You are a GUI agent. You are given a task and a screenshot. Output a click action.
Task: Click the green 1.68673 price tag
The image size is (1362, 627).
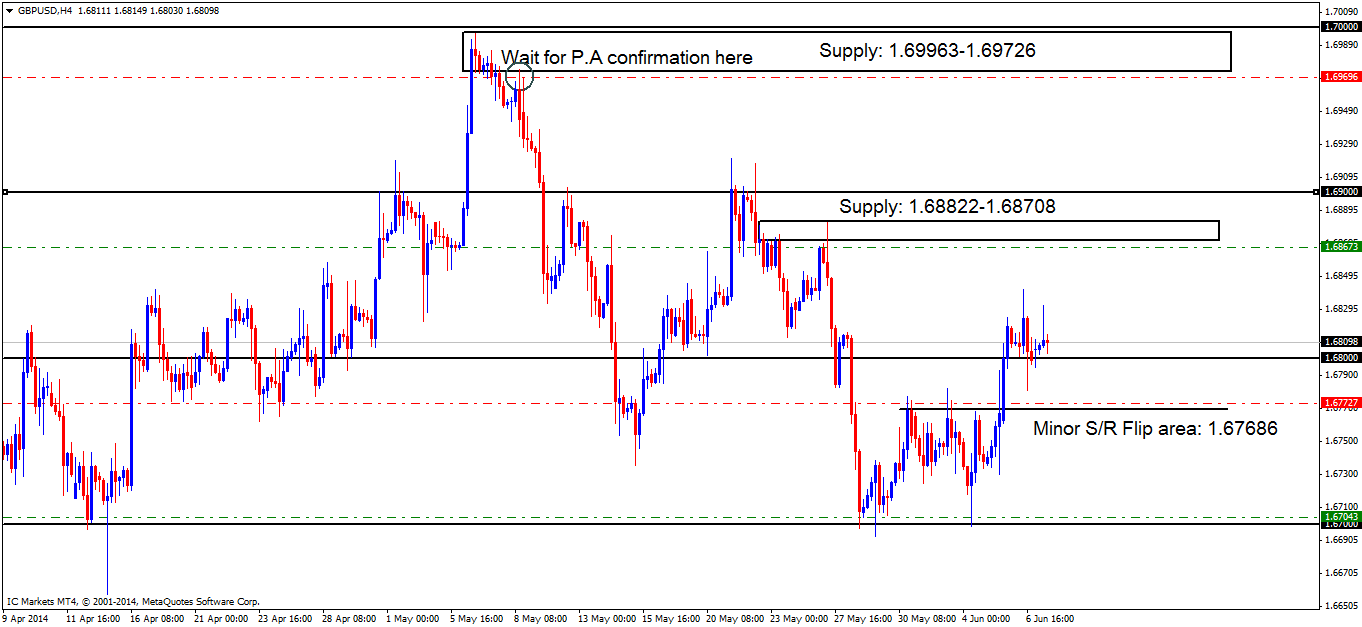[1340, 246]
